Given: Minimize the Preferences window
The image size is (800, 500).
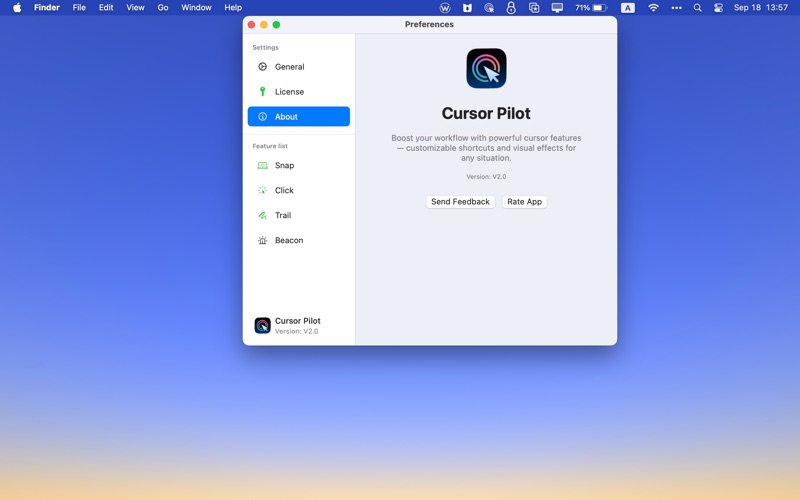Looking at the screenshot, I should 264,24.
